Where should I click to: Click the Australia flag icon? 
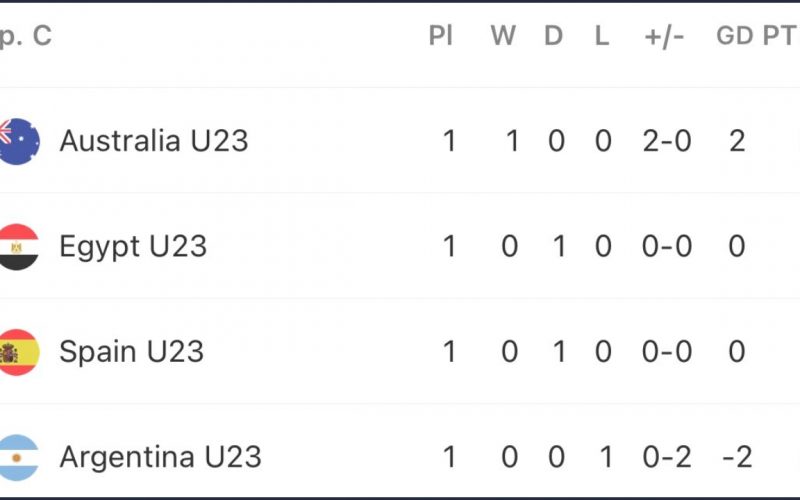[x=18, y=141]
